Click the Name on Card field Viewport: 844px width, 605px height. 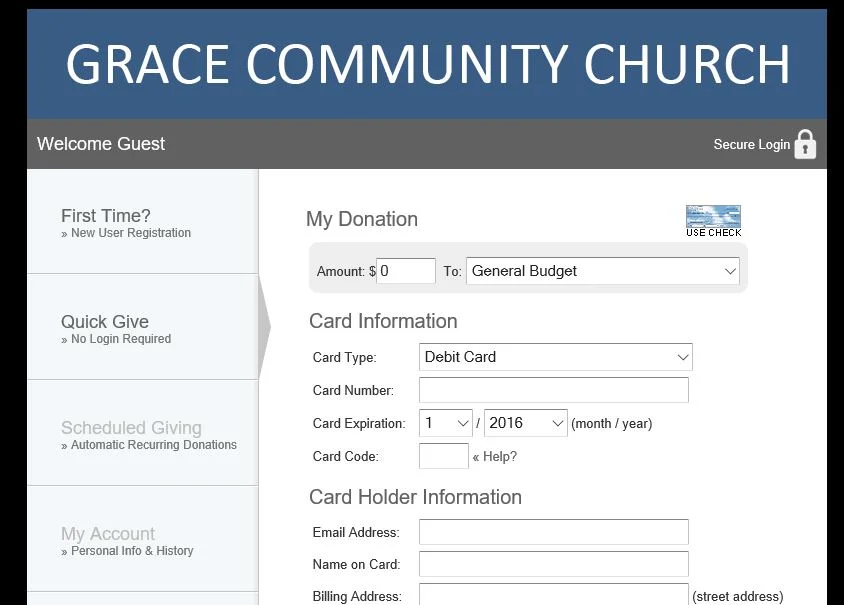554,564
